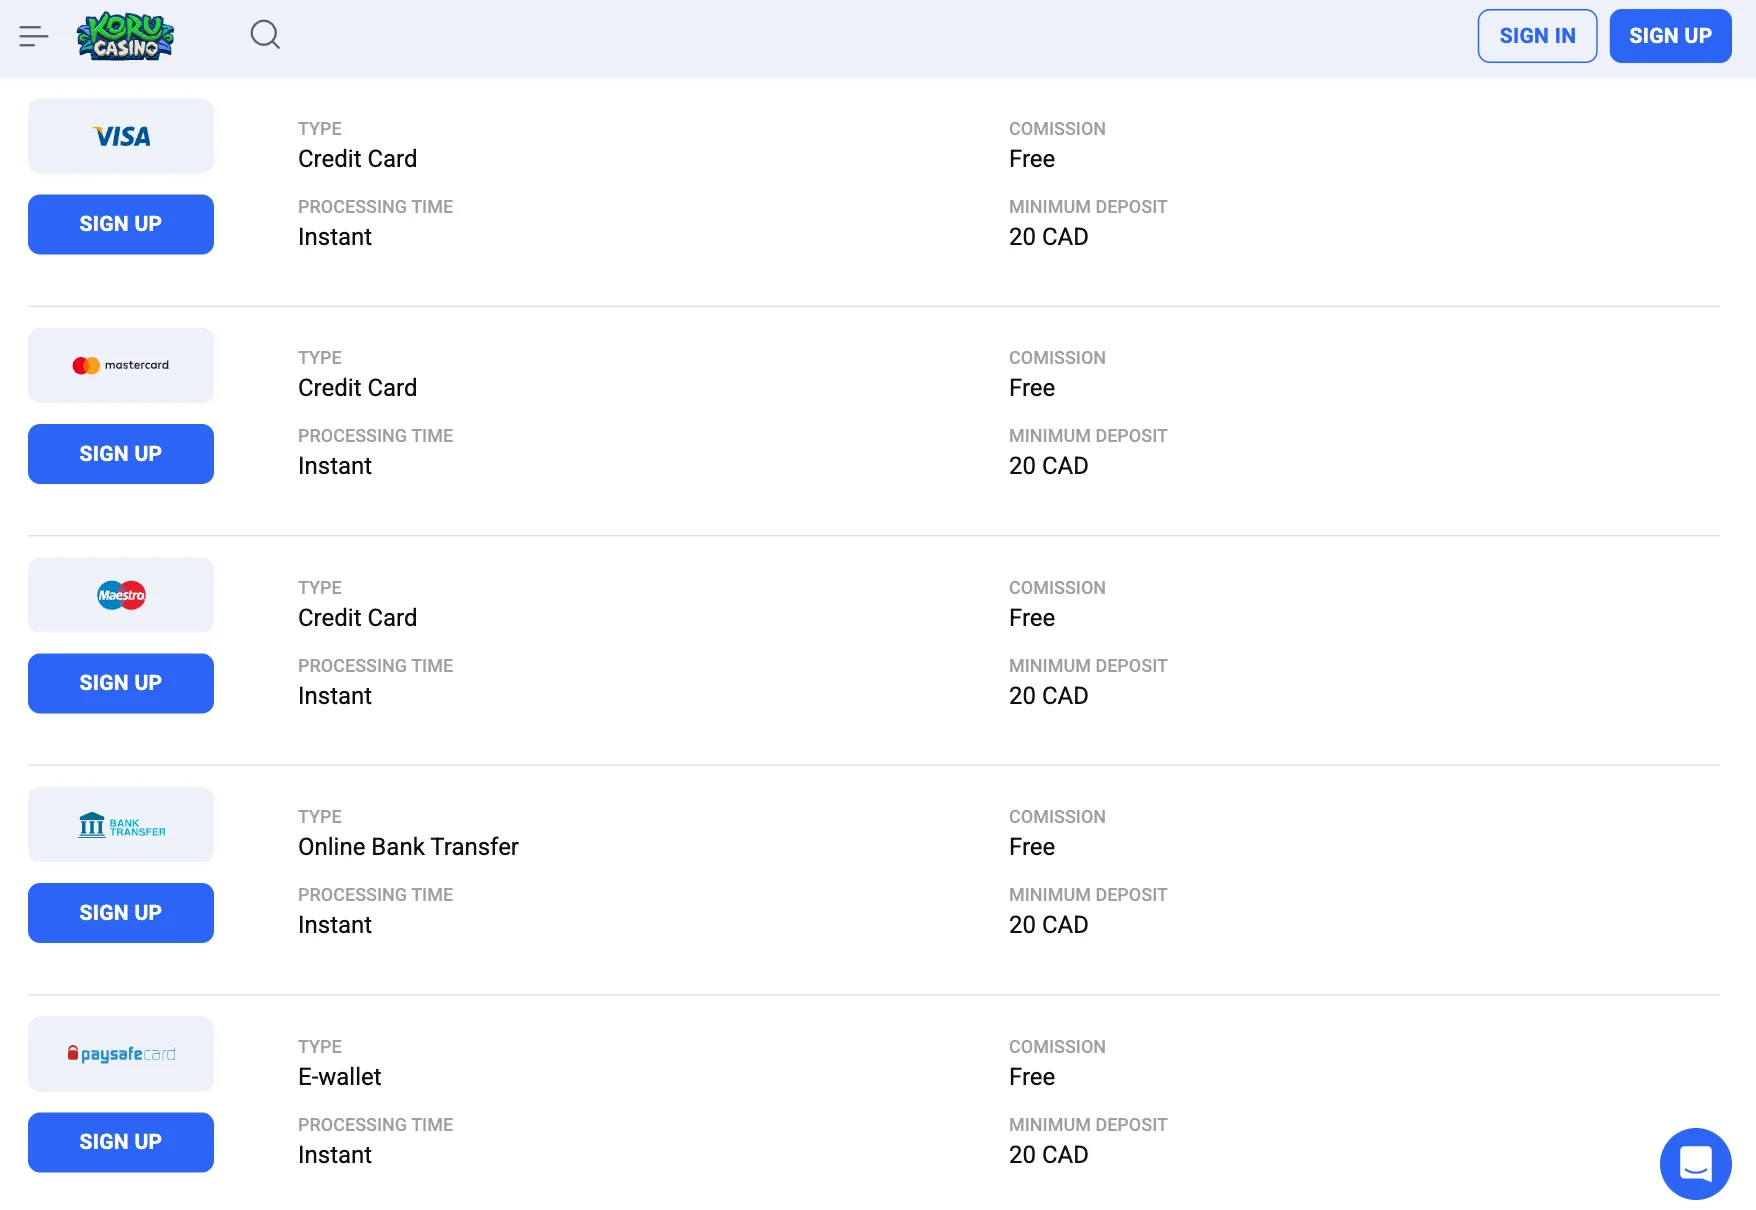Click 'Free' commission in the Visa row
The image size is (1756, 1210).
point(1032,159)
